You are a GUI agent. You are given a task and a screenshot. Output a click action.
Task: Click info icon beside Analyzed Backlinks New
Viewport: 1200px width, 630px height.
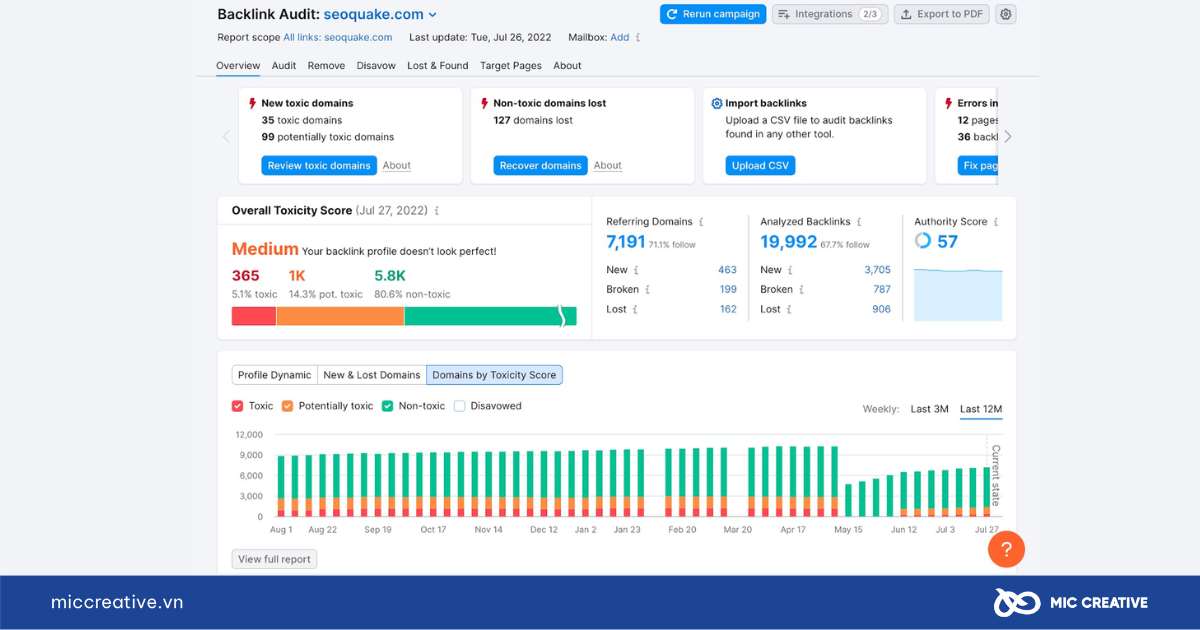click(791, 270)
